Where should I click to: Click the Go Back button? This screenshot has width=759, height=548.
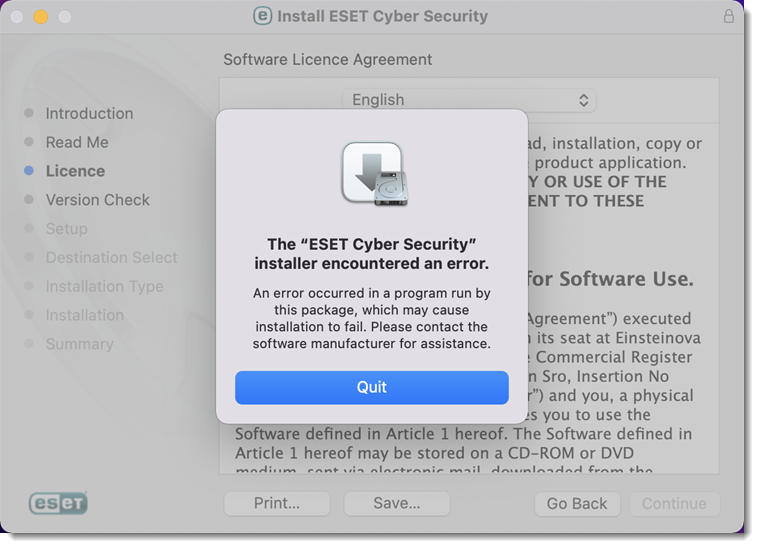[x=577, y=504]
